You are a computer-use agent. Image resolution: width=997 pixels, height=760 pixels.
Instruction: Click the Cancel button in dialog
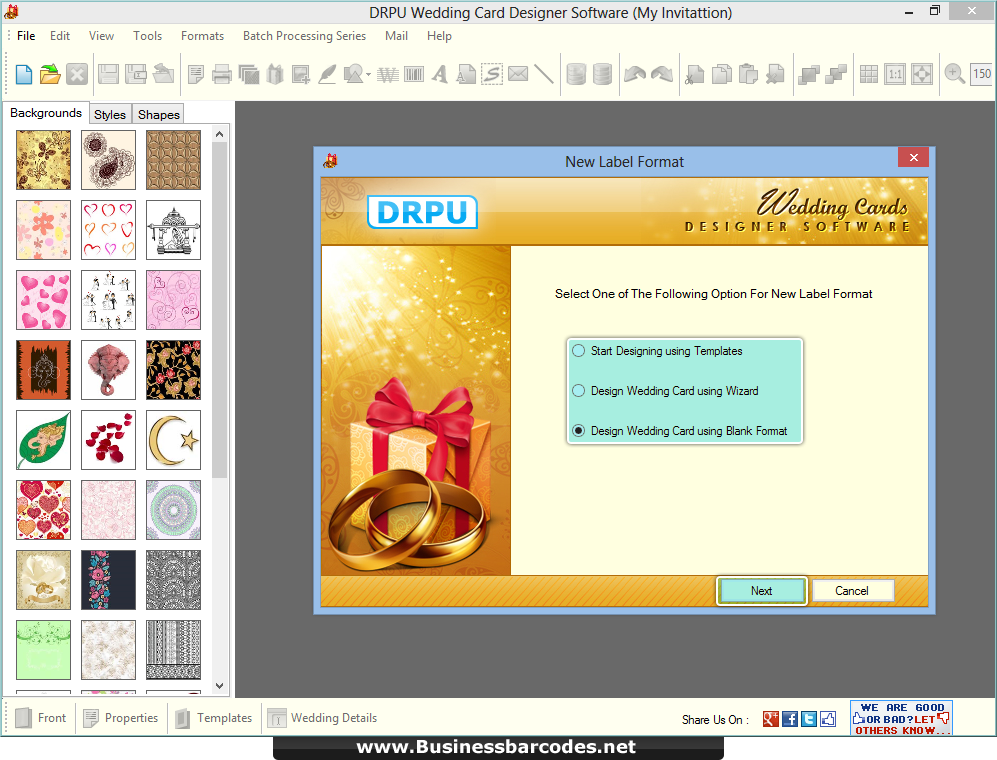(852, 591)
